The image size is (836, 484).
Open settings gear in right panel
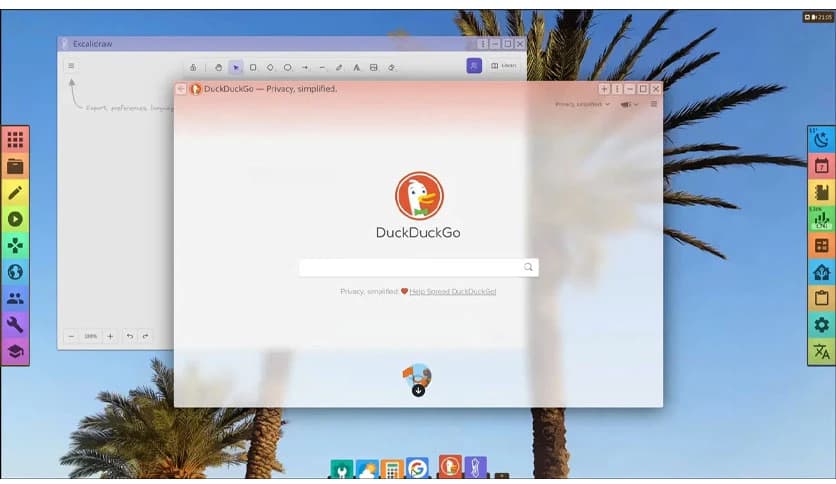(822, 325)
